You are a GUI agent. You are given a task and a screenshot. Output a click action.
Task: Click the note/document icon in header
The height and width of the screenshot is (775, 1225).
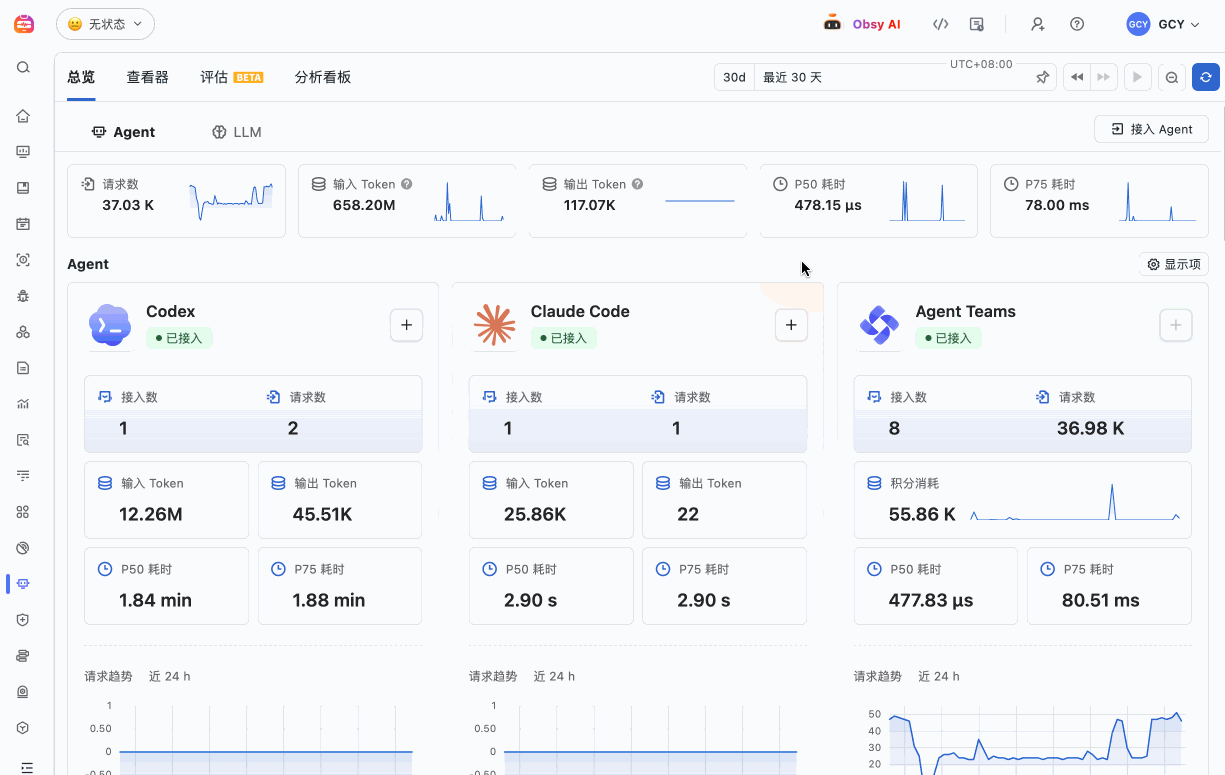coord(977,24)
